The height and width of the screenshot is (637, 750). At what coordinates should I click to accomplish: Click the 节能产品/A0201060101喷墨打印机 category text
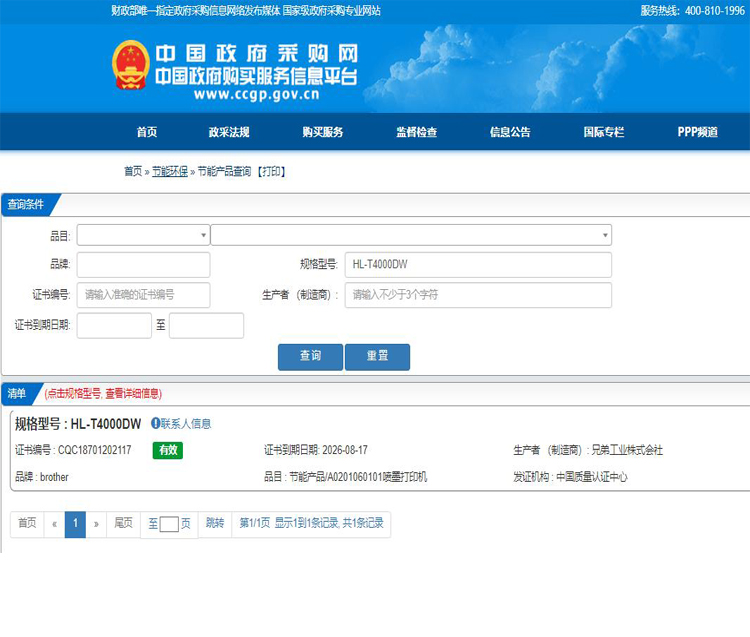[x=358, y=477]
